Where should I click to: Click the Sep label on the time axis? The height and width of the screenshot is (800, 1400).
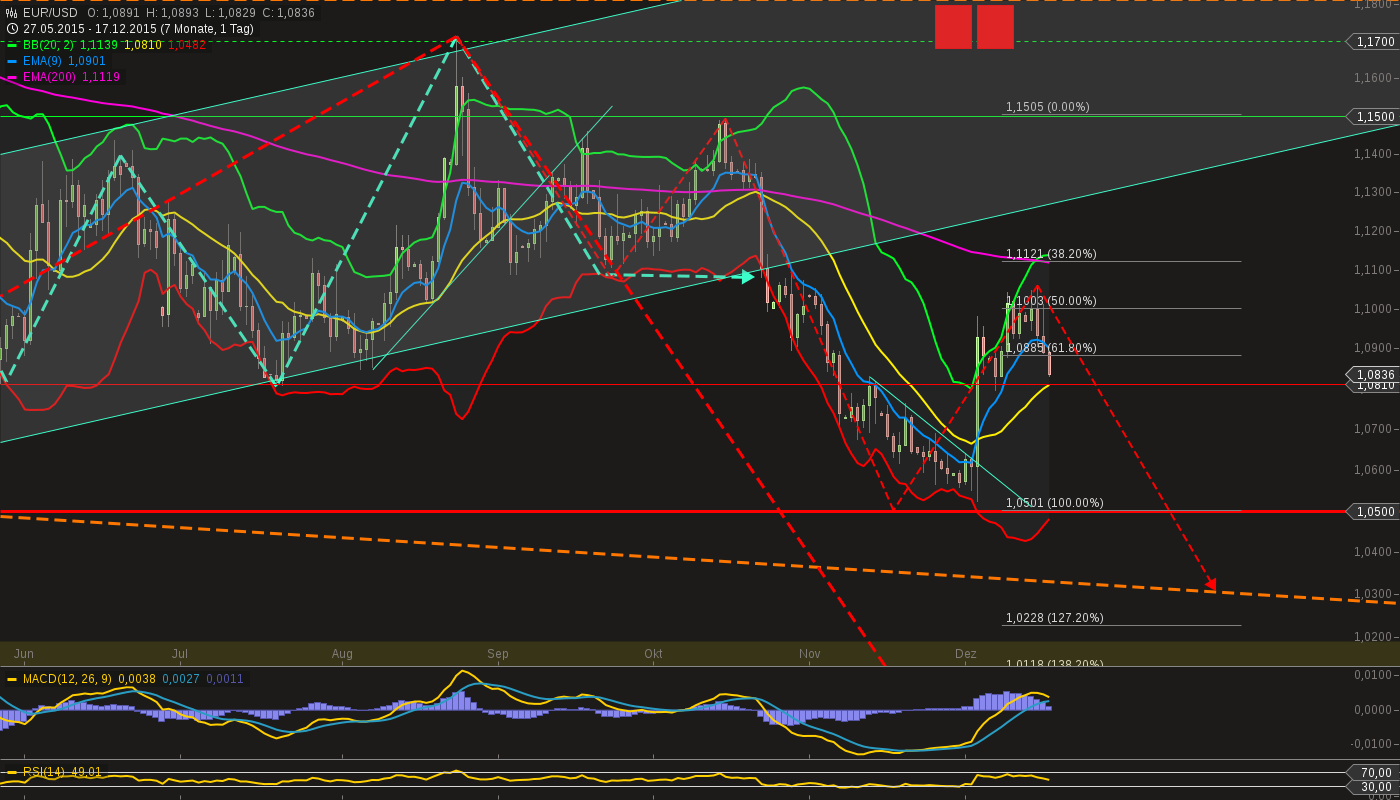click(x=498, y=654)
